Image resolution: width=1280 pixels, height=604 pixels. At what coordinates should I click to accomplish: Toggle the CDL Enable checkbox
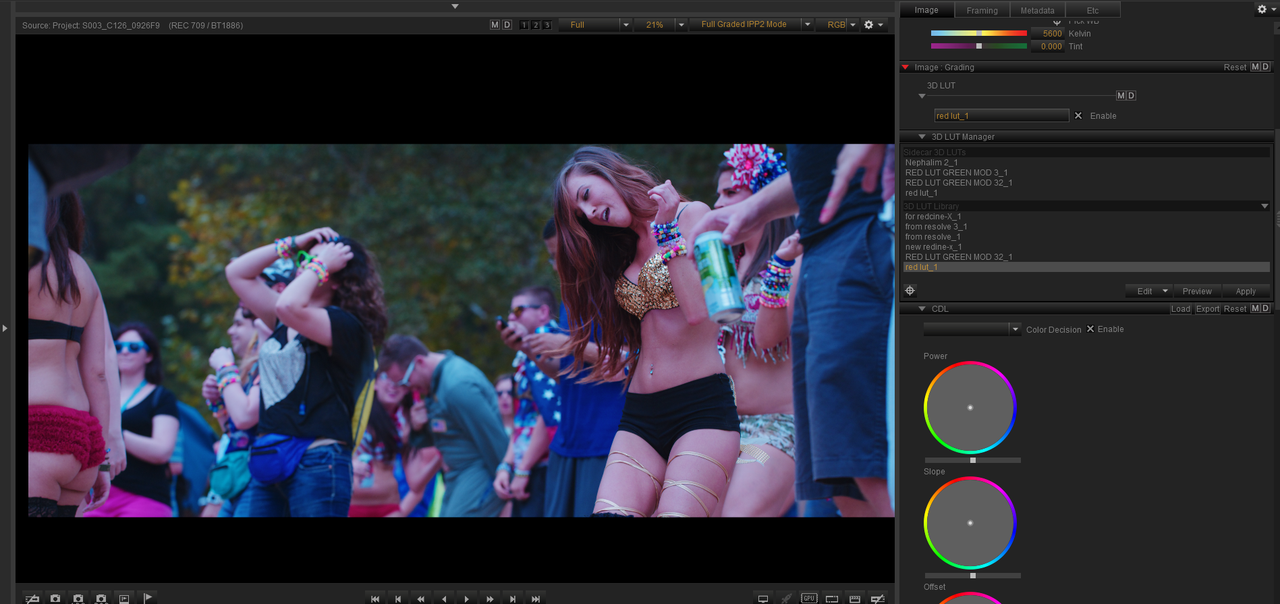[1091, 329]
